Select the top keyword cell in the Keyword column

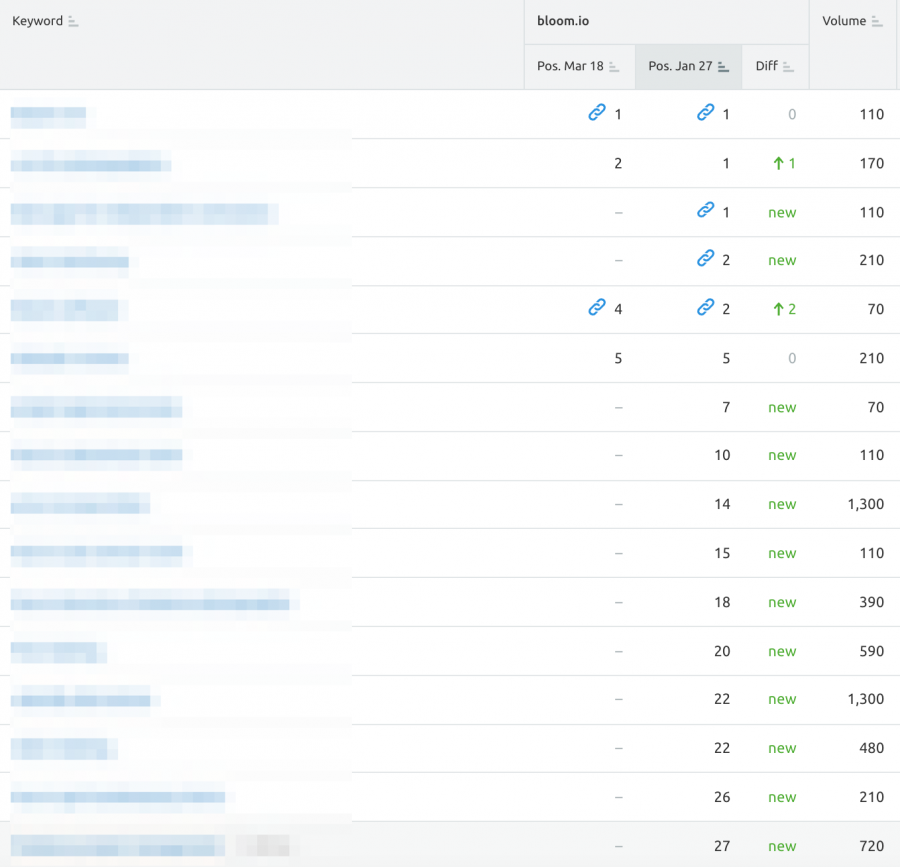pyautogui.click(x=50, y=114)
